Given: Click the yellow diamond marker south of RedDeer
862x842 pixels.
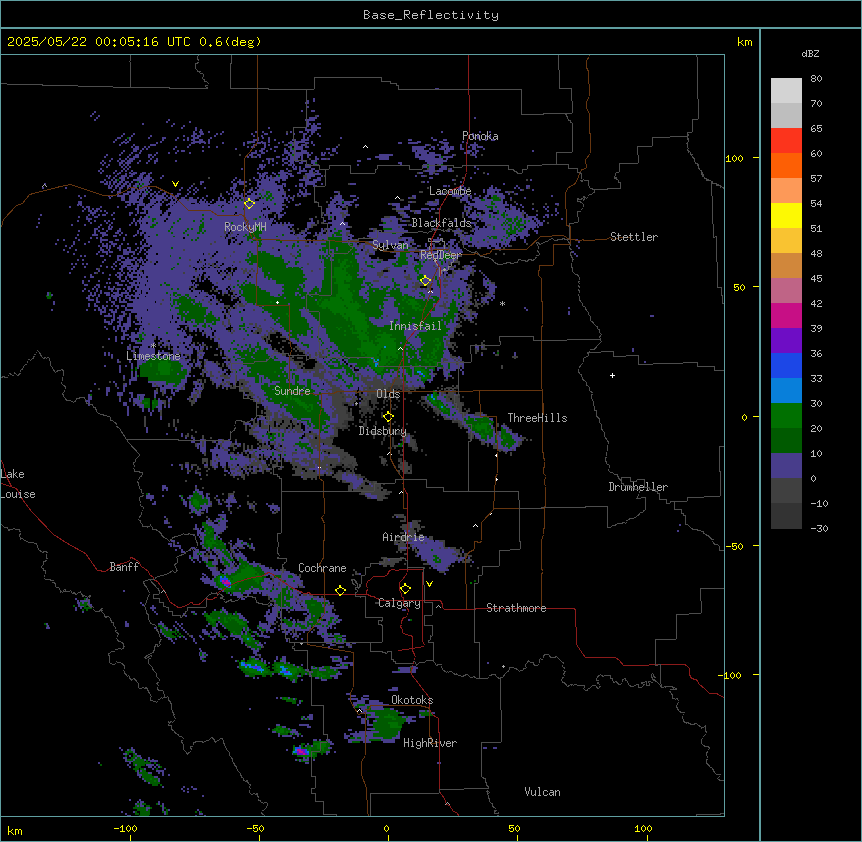Looking at the screenshot, I should (x=425, y=280).
